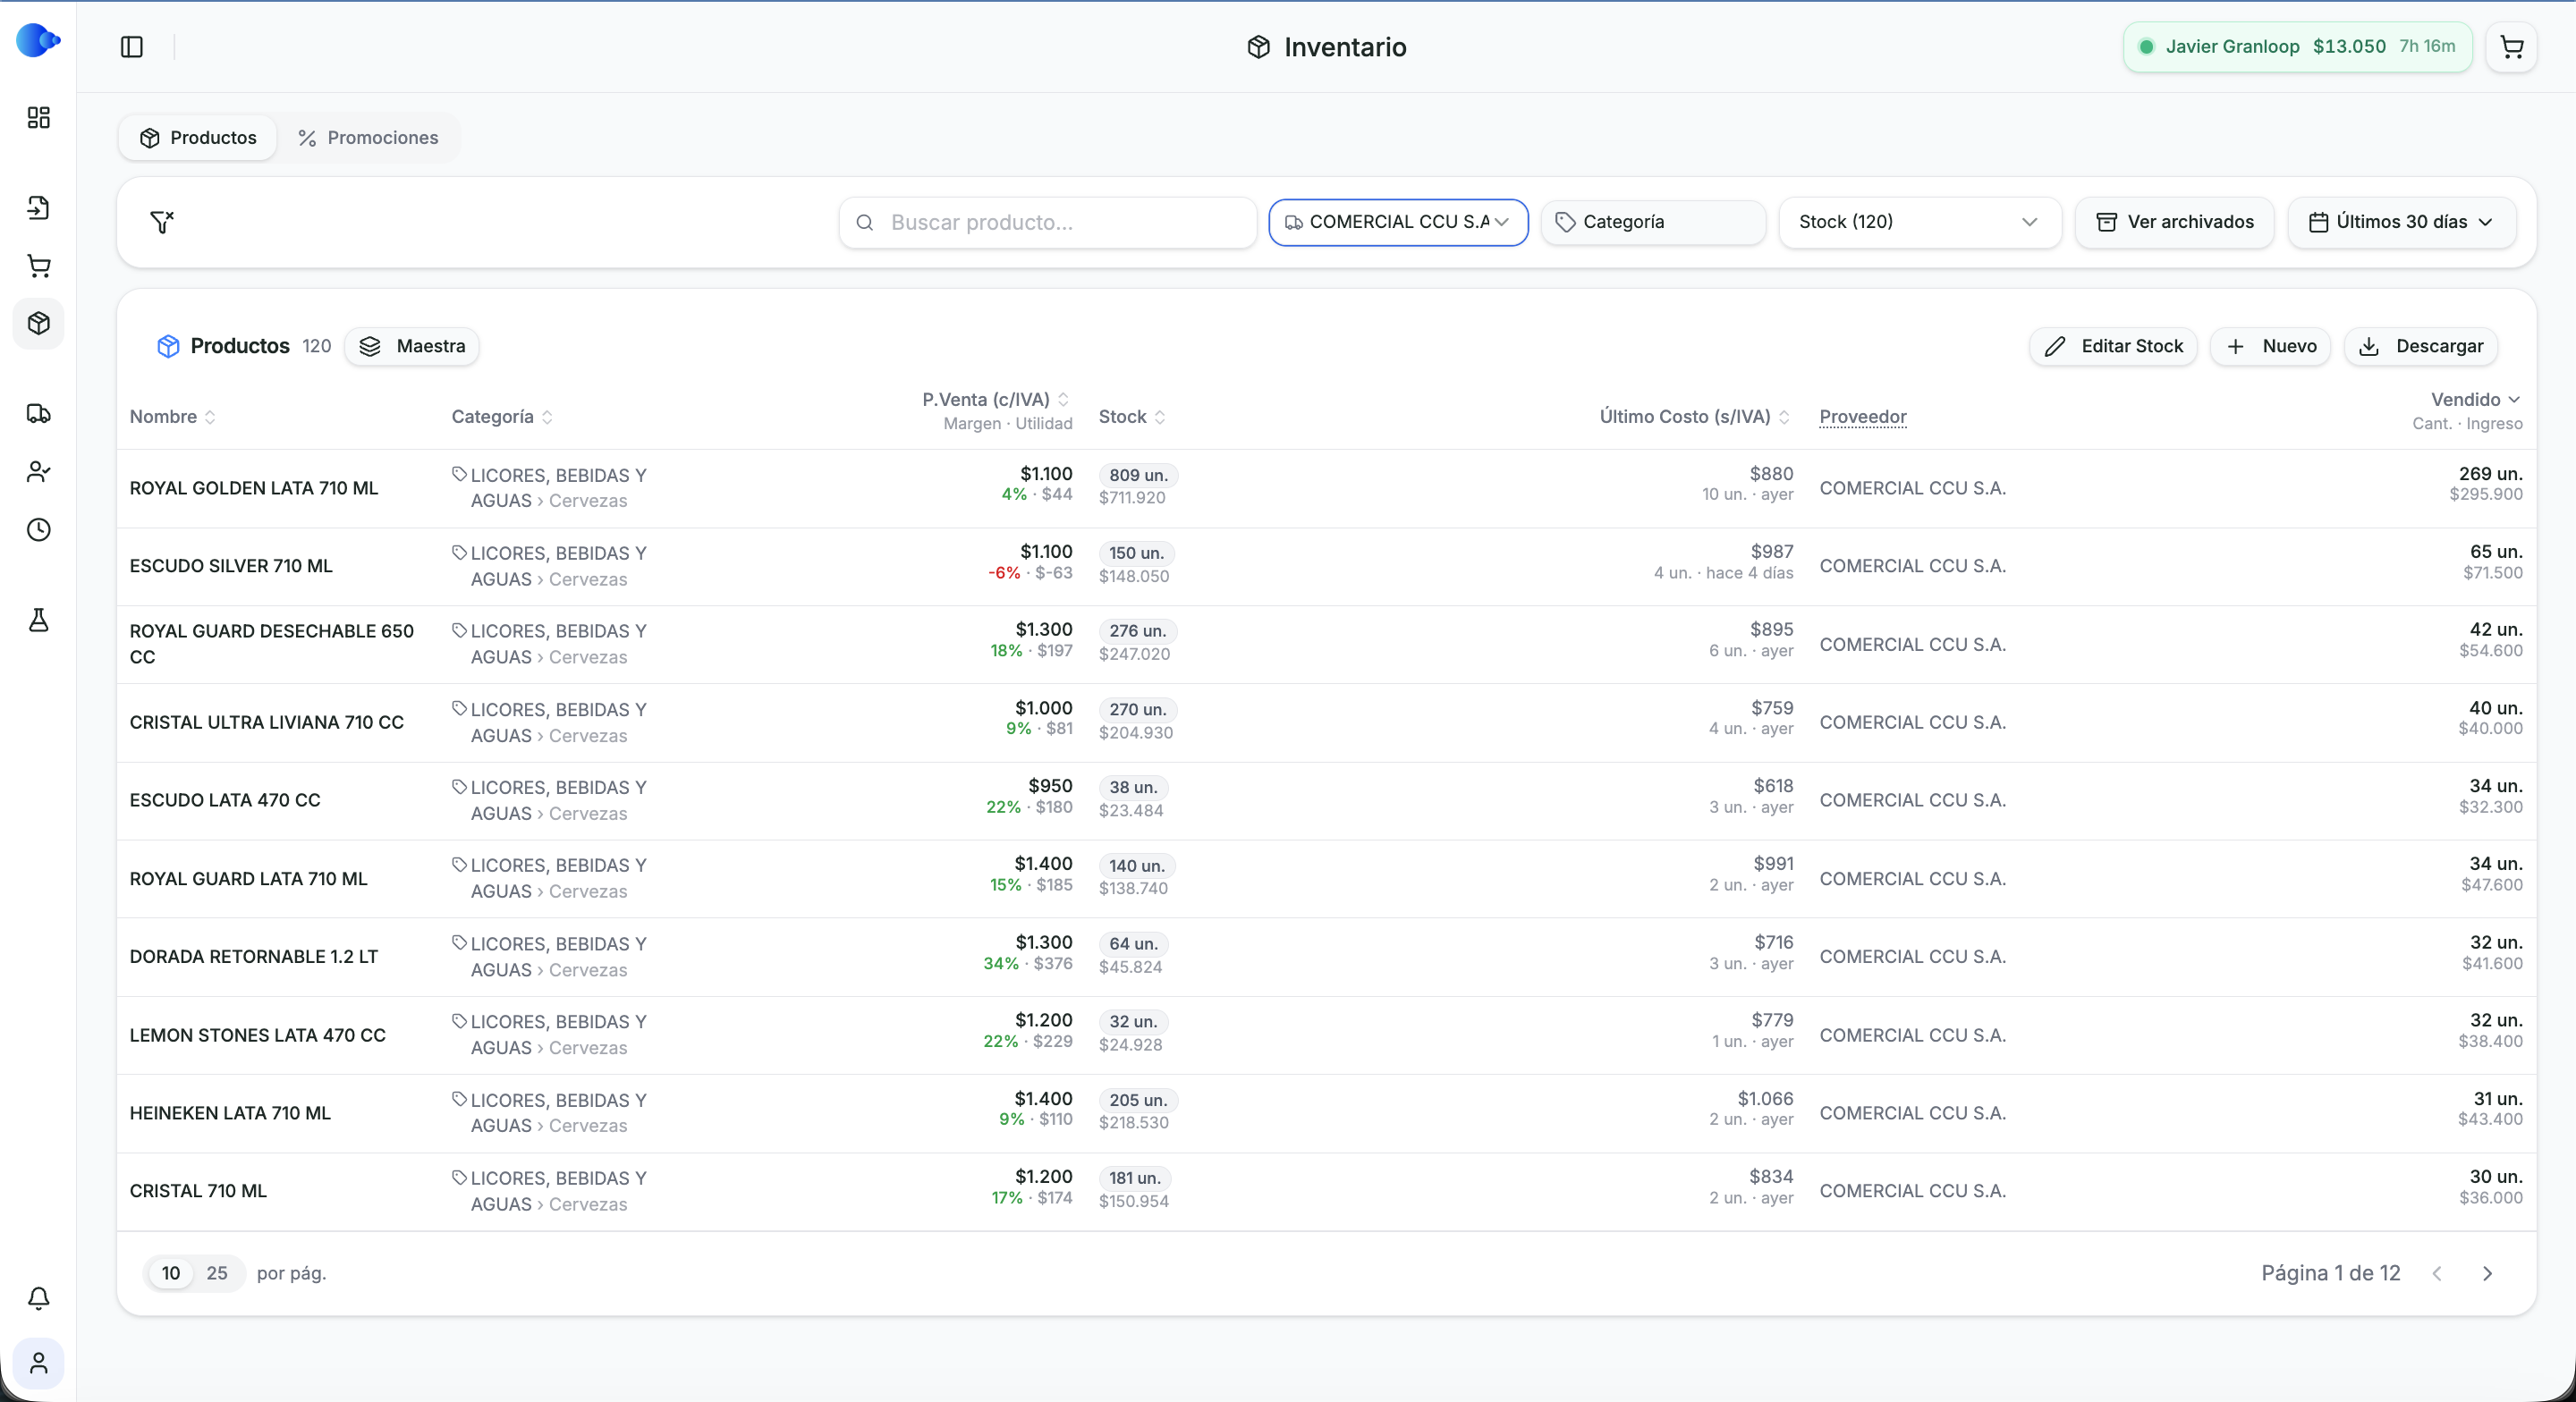Click Página 1 de 12 text
Screen dimensions: 2576x1402
click(2330, 1273)
